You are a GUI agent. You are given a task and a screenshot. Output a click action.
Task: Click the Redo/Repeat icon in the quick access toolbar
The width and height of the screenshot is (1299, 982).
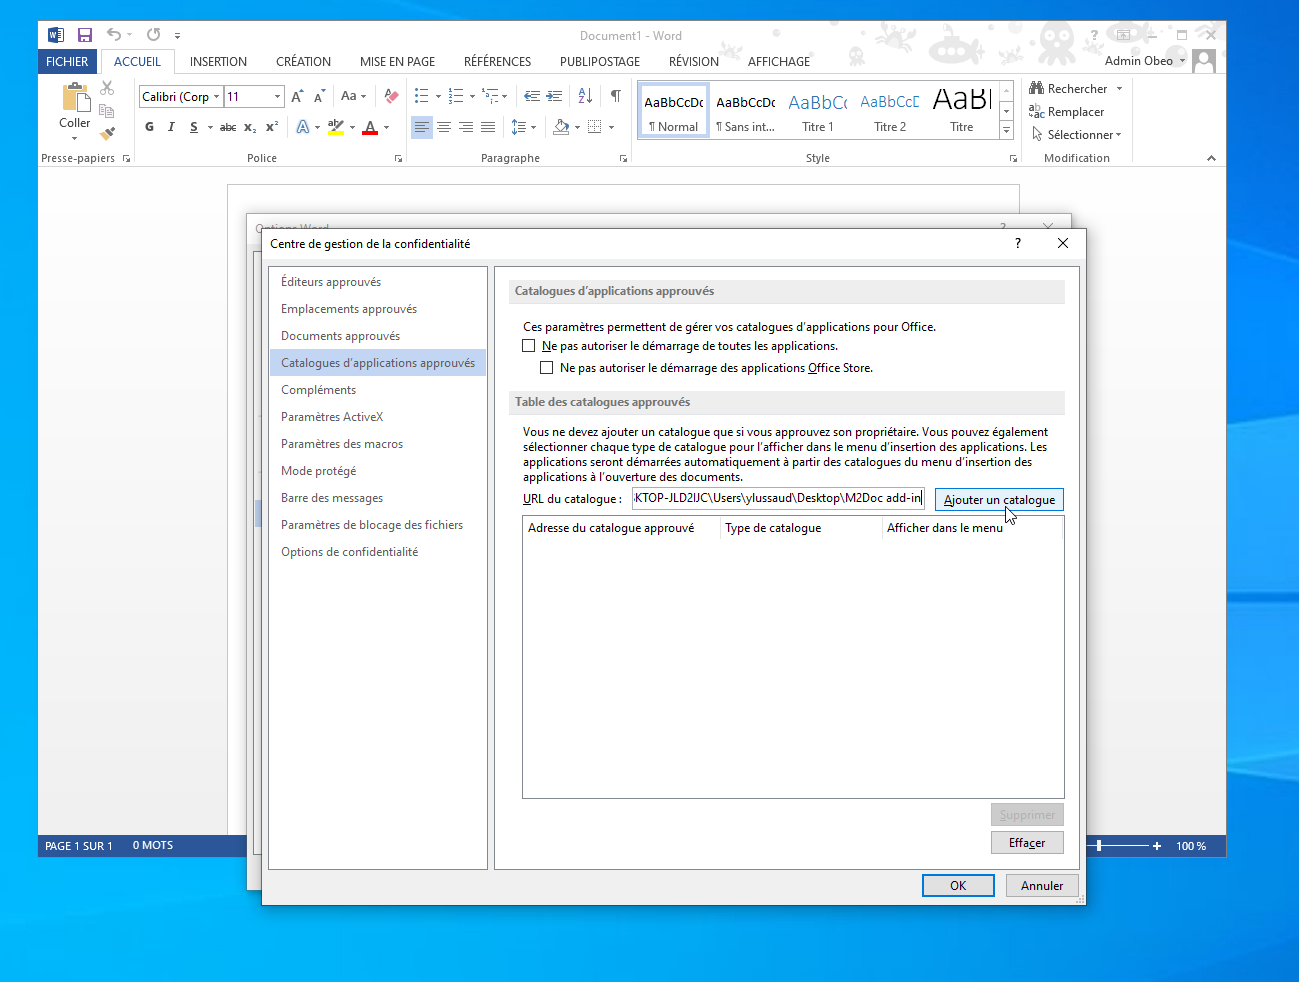(x=153, y=35)
